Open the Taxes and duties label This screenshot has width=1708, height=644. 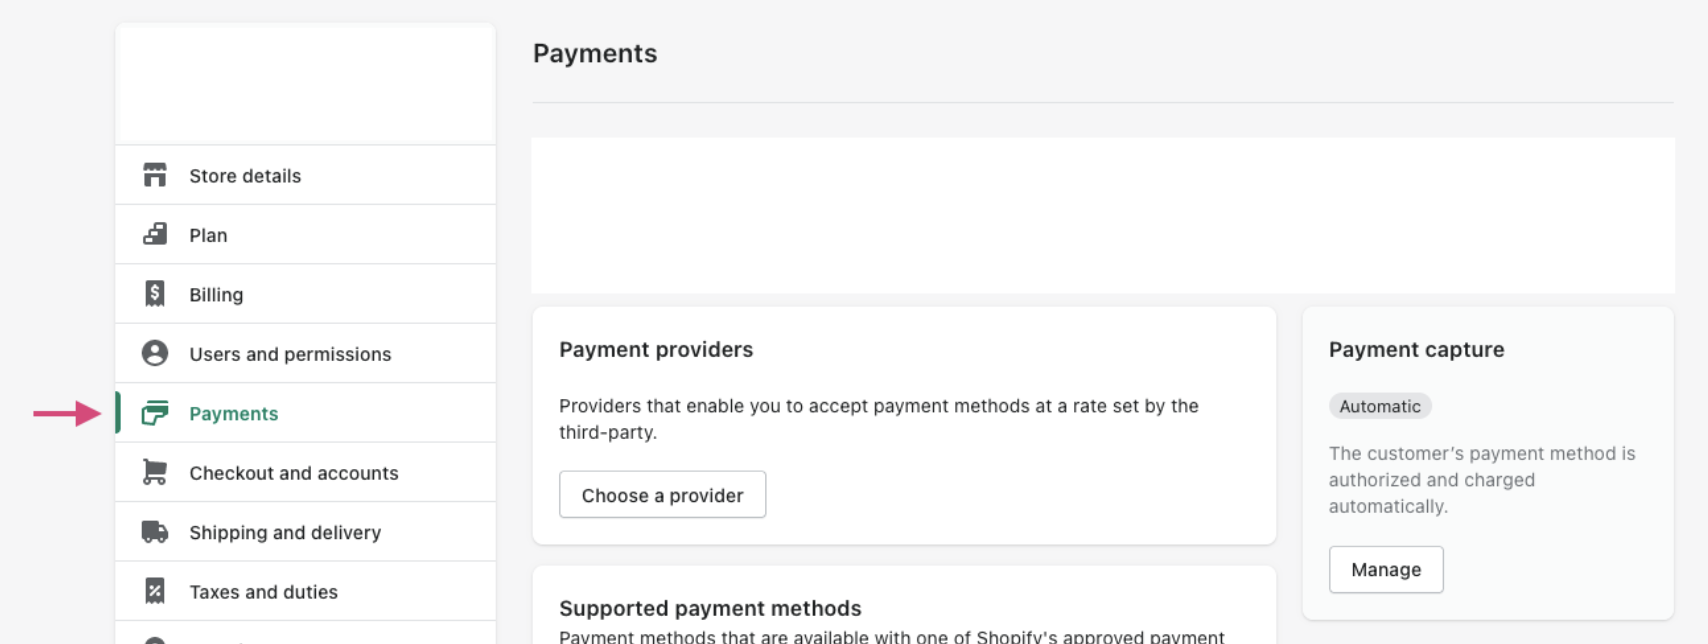263,592
